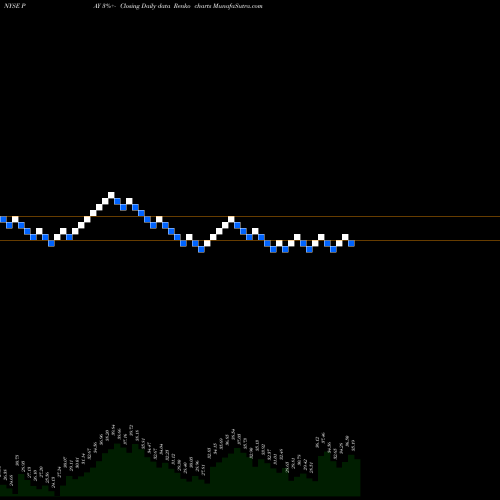
Task: Select the last blue Renko brick on the right end
Action: (x=351, y=243)
